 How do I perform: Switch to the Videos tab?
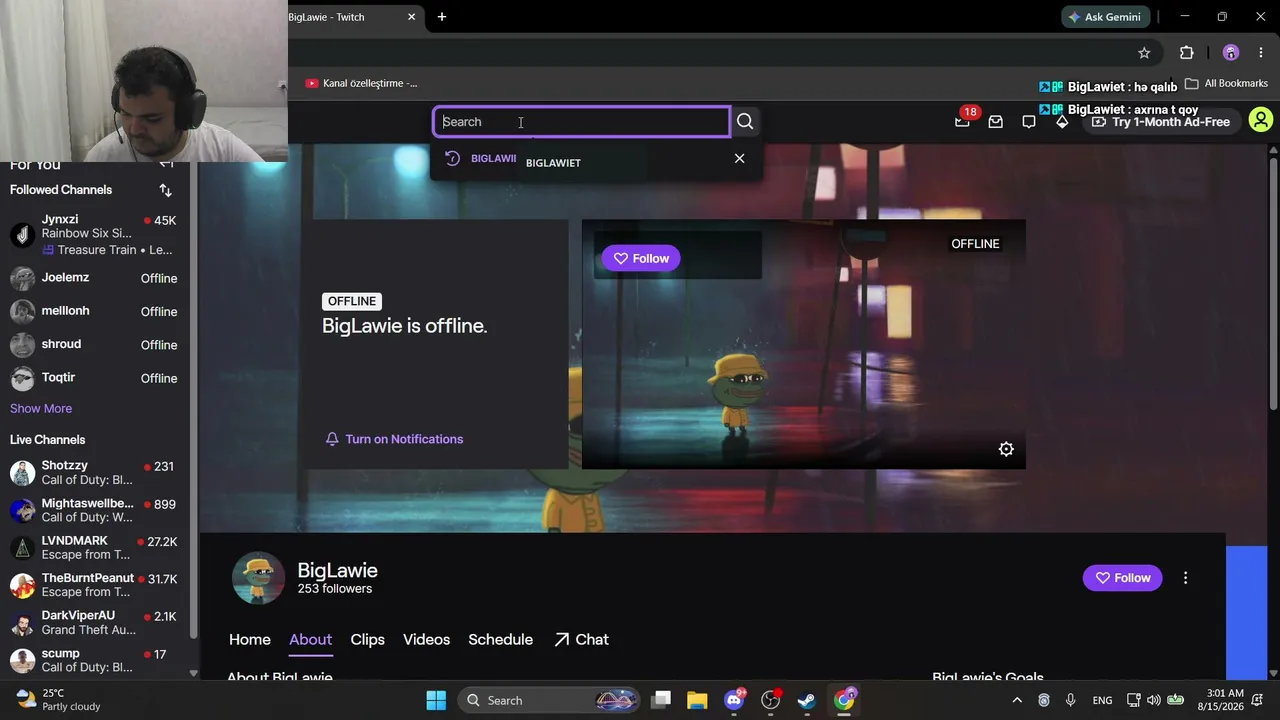pos(426,640)
